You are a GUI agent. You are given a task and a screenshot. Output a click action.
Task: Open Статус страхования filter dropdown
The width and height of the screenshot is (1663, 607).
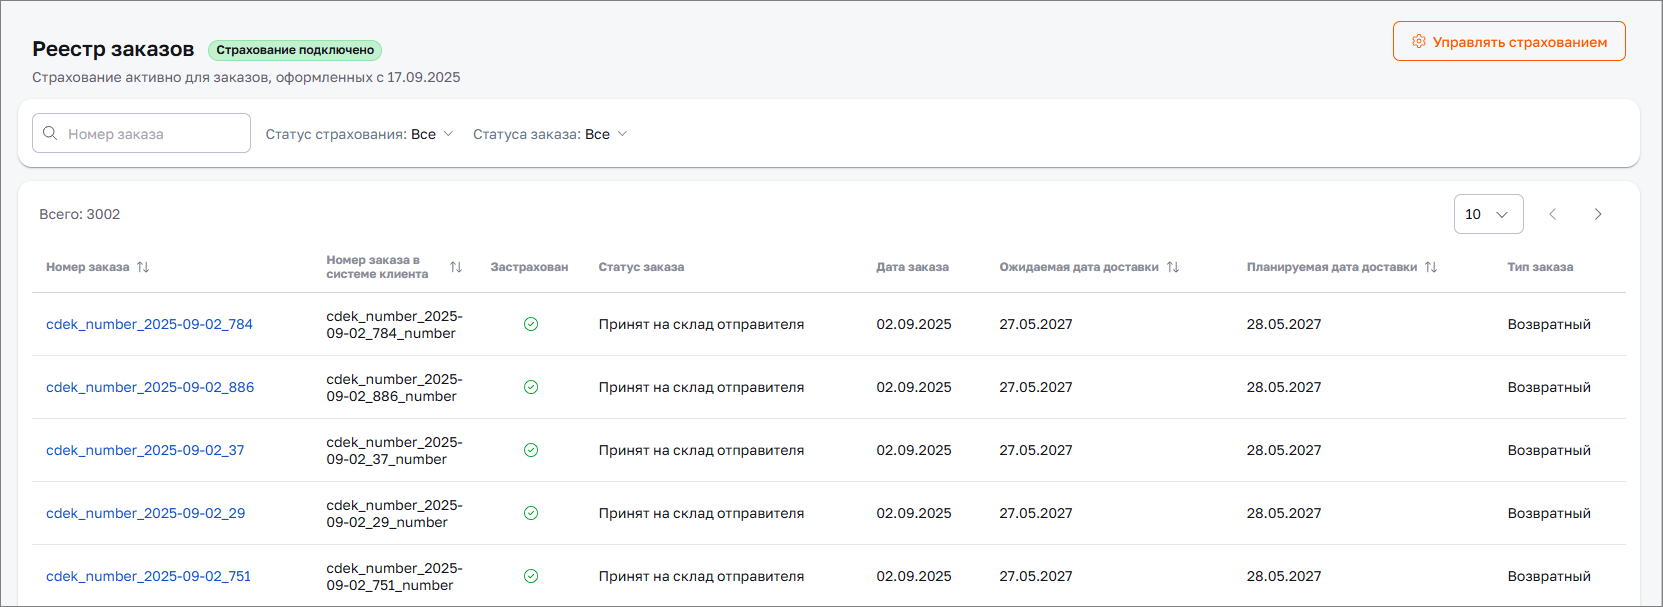pos(359,134)
